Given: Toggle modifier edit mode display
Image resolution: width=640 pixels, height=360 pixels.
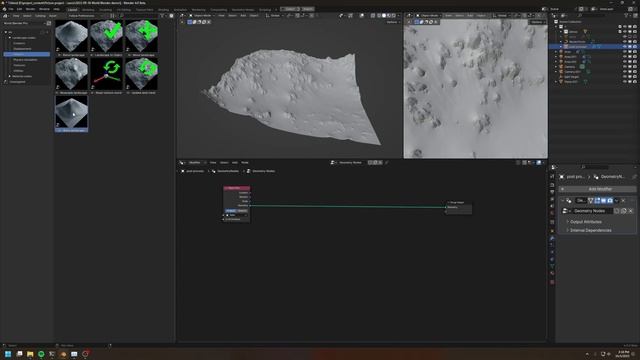Looking at the screenshot, I should coord(597,201).
